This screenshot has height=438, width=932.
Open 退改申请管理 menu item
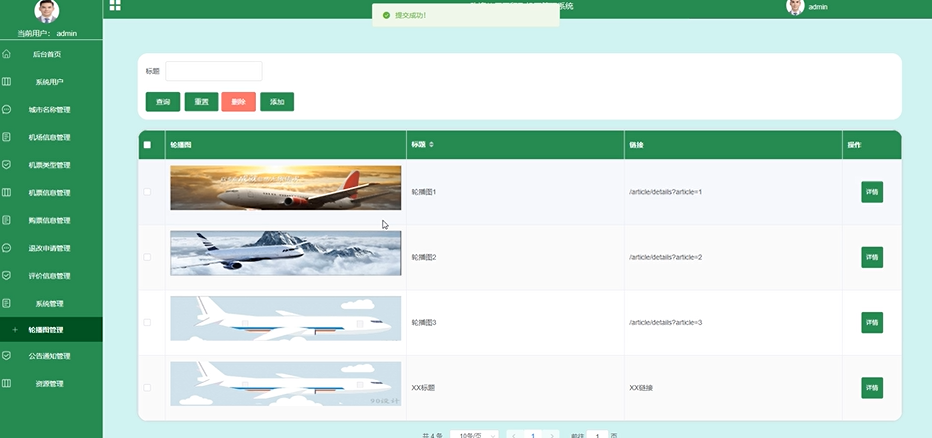(51, 248)
